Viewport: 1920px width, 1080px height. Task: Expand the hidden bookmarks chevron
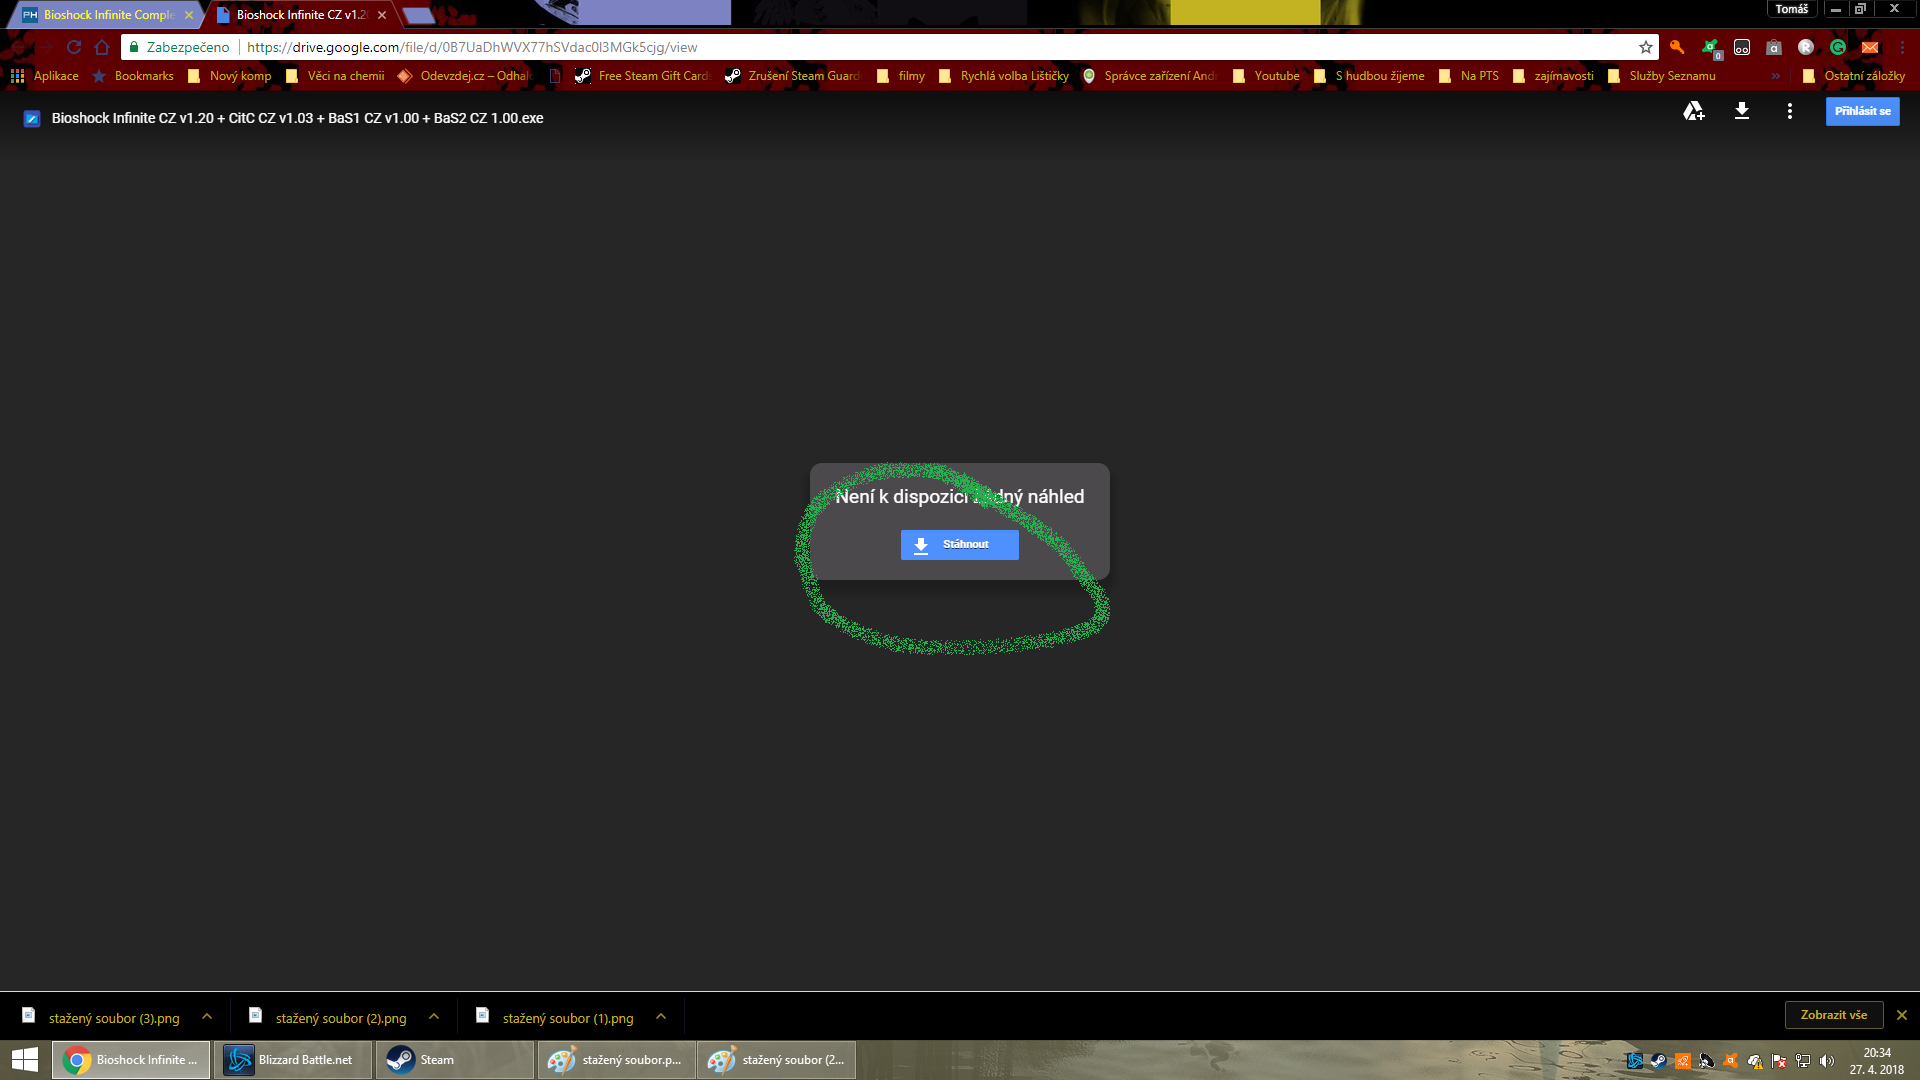pos(1776,76)
